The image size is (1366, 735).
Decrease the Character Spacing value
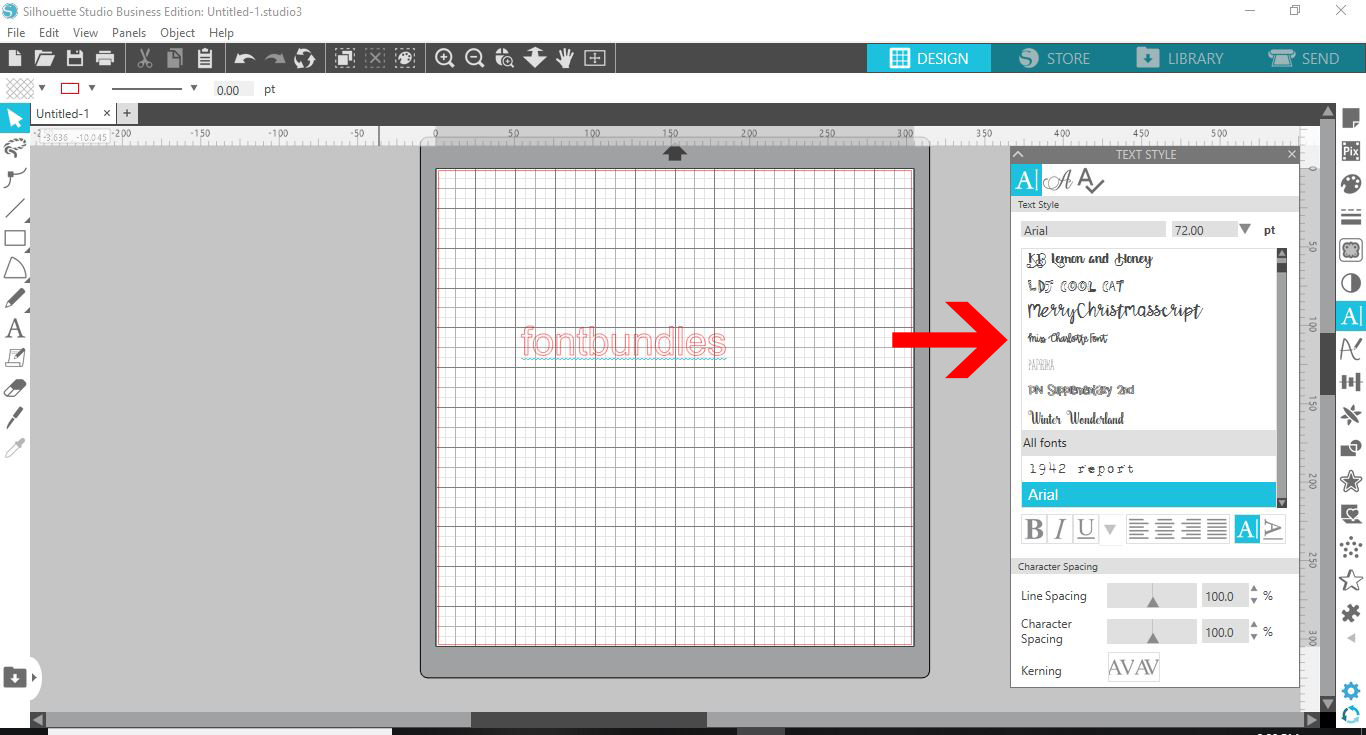click(1254, 638)
